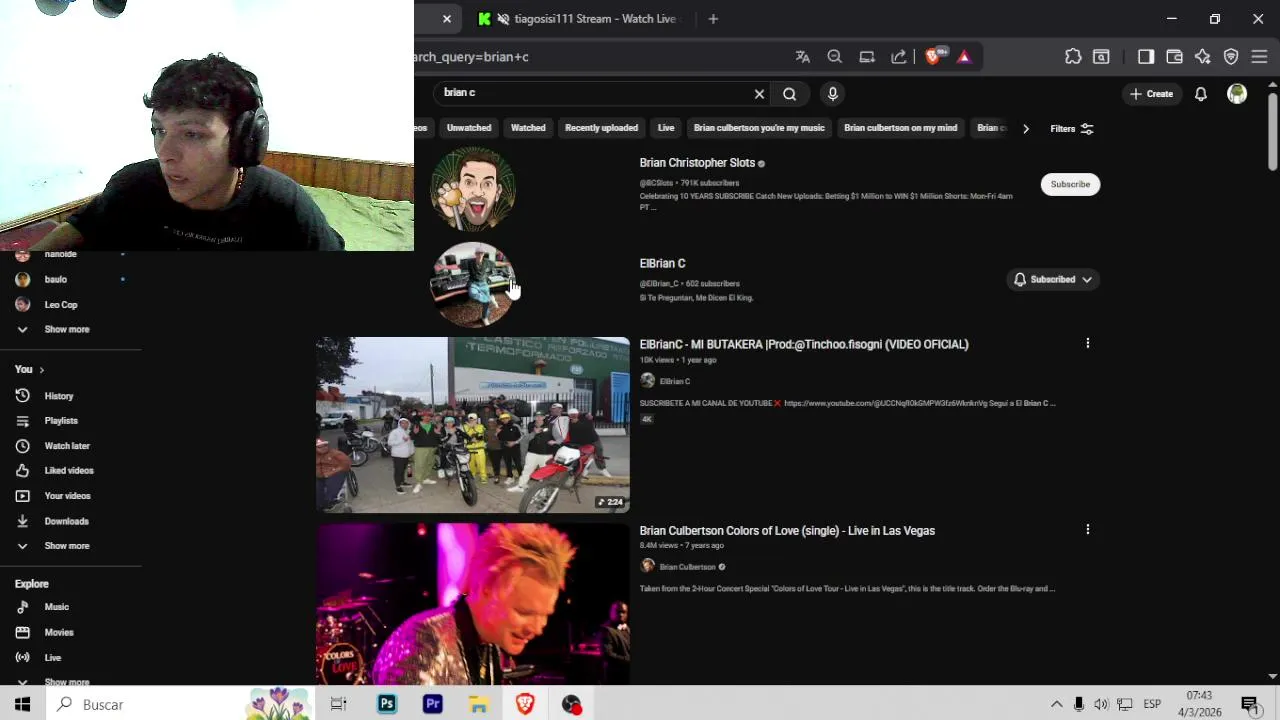Open Photoshop from the taskbar

click(x=387, y=704)
